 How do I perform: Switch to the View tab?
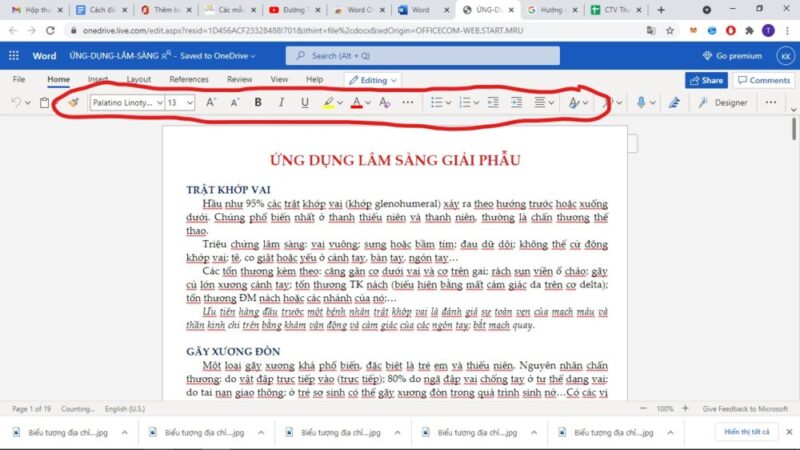click(x=279, y=79)
